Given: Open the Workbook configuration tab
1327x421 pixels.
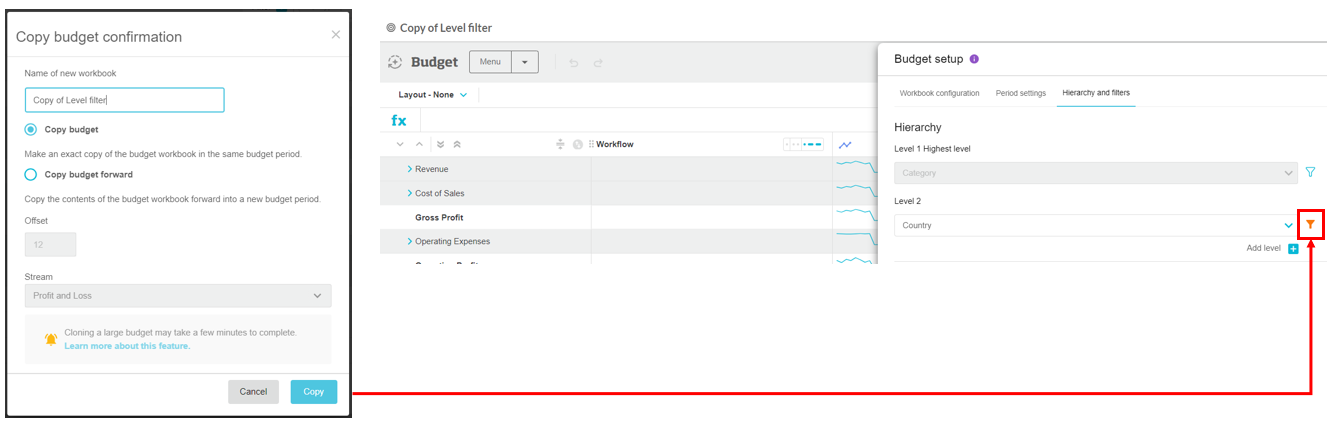Looking at the screenshot, I should 939,93.
